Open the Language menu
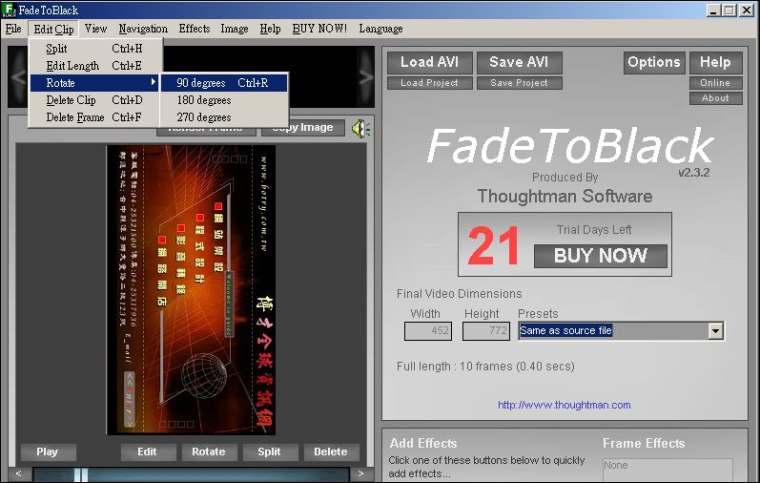 380,29
